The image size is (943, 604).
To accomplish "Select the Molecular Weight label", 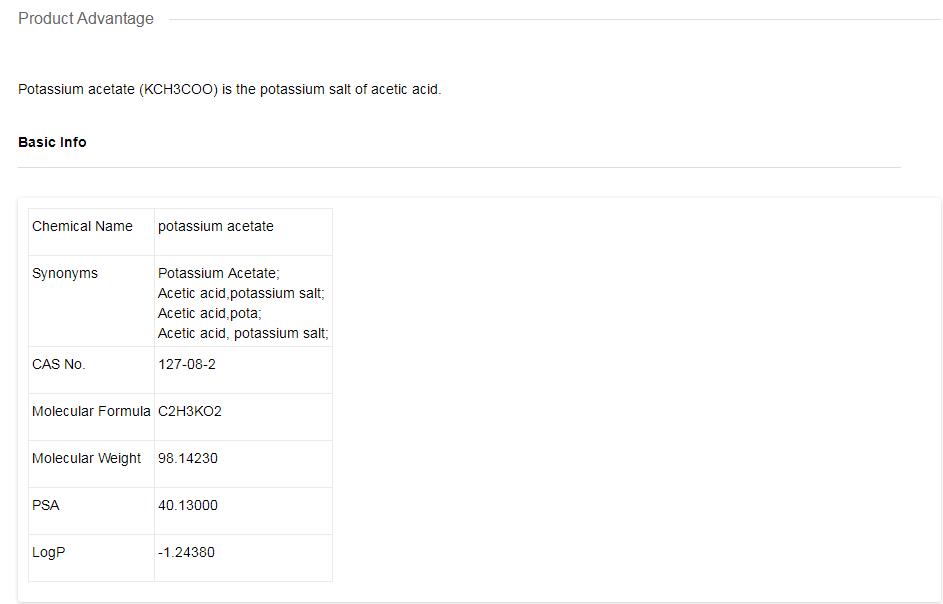I will (x=87, y=458).
